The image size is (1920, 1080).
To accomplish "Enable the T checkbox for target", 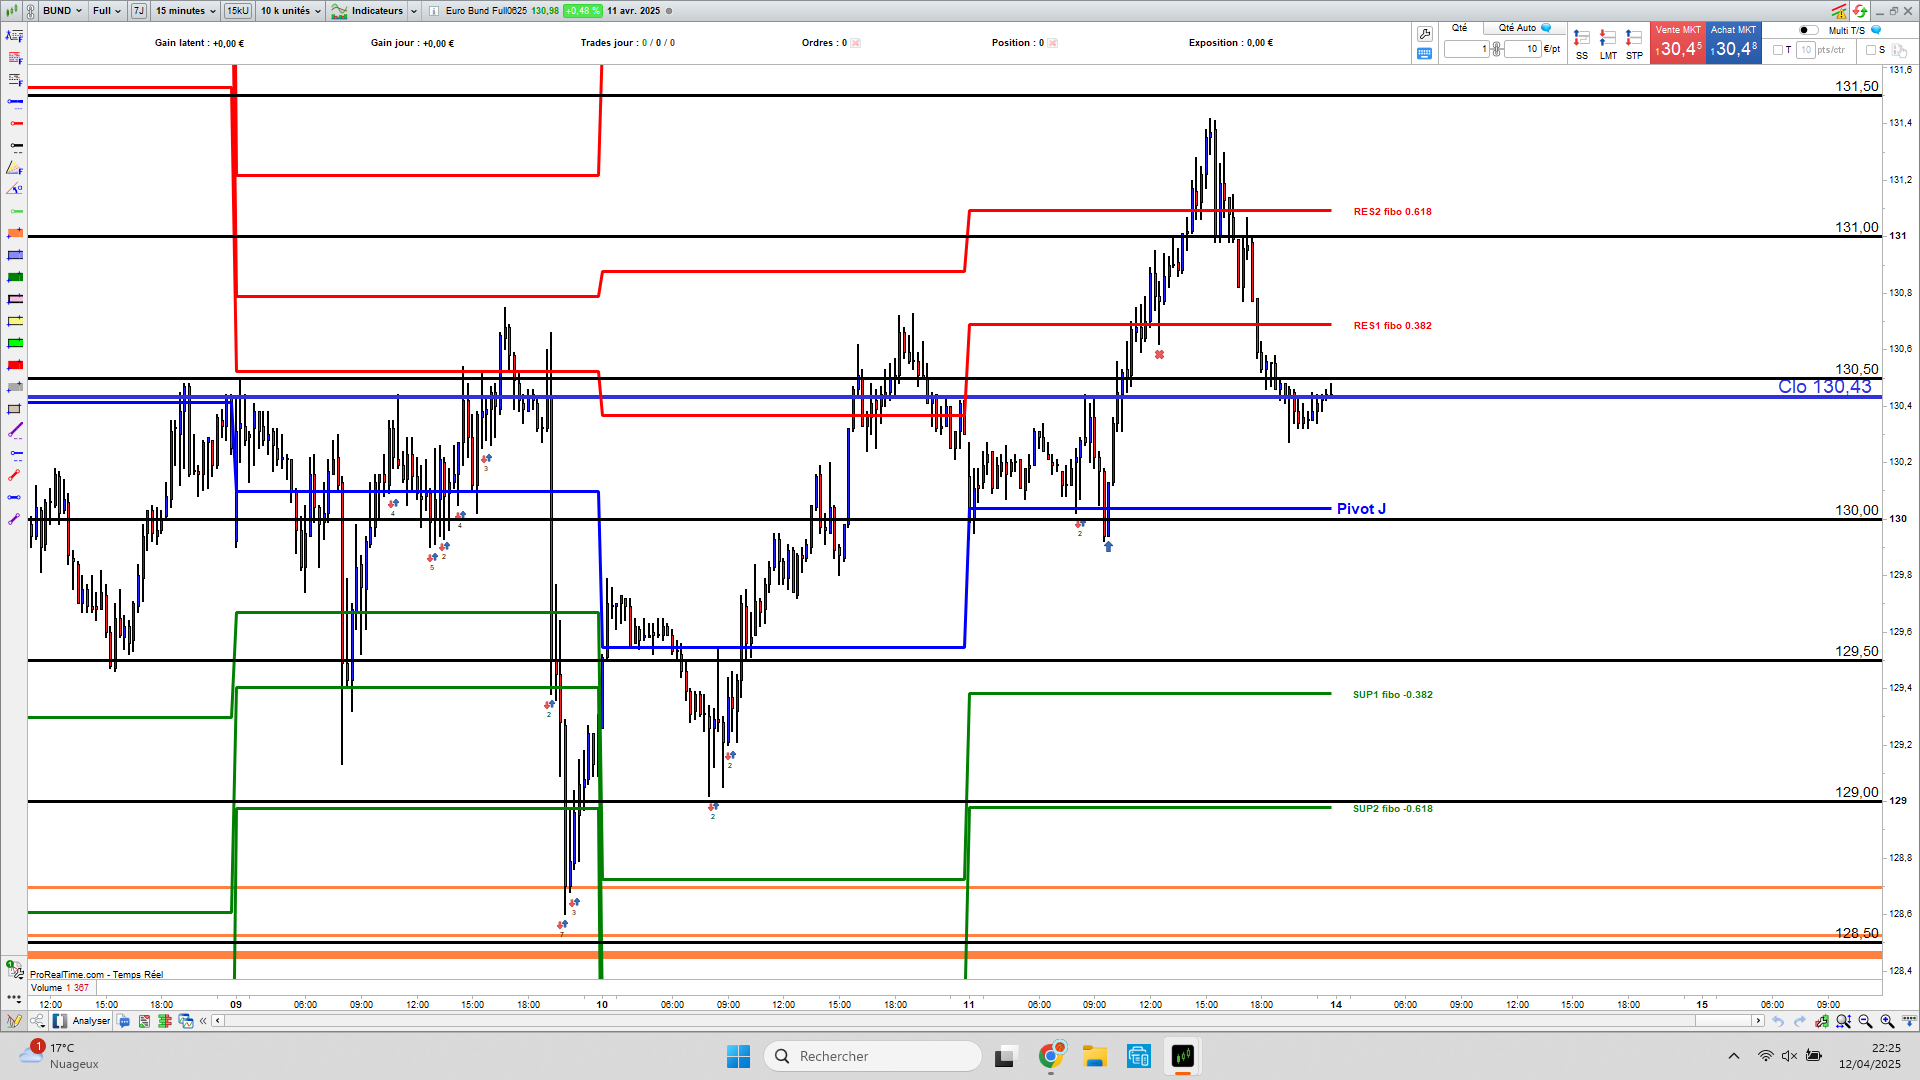I will click(1778, 50).
